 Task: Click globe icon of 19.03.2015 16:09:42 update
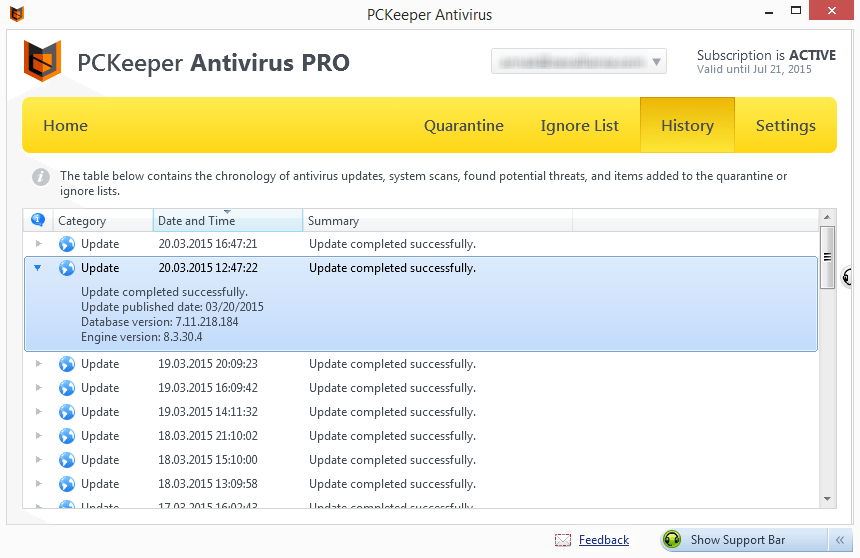pos(67,388)
